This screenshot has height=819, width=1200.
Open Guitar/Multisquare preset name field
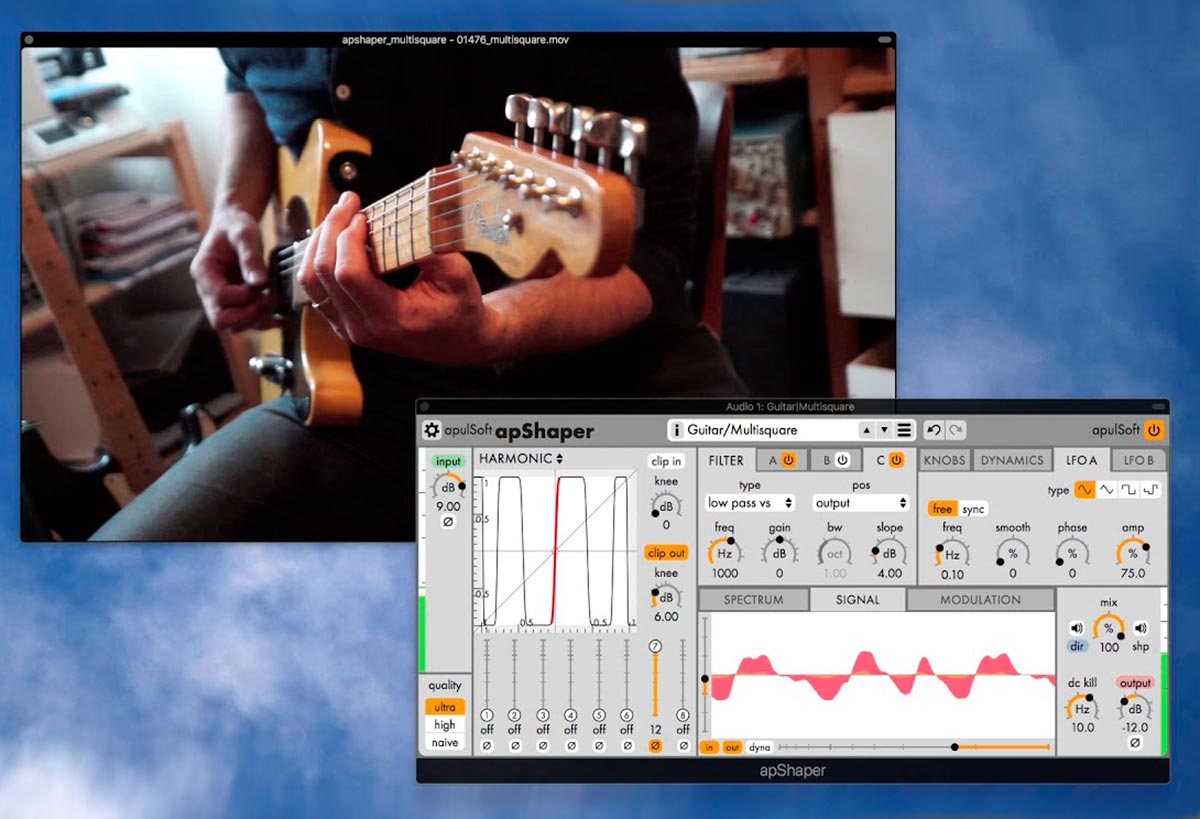[770, 430]
